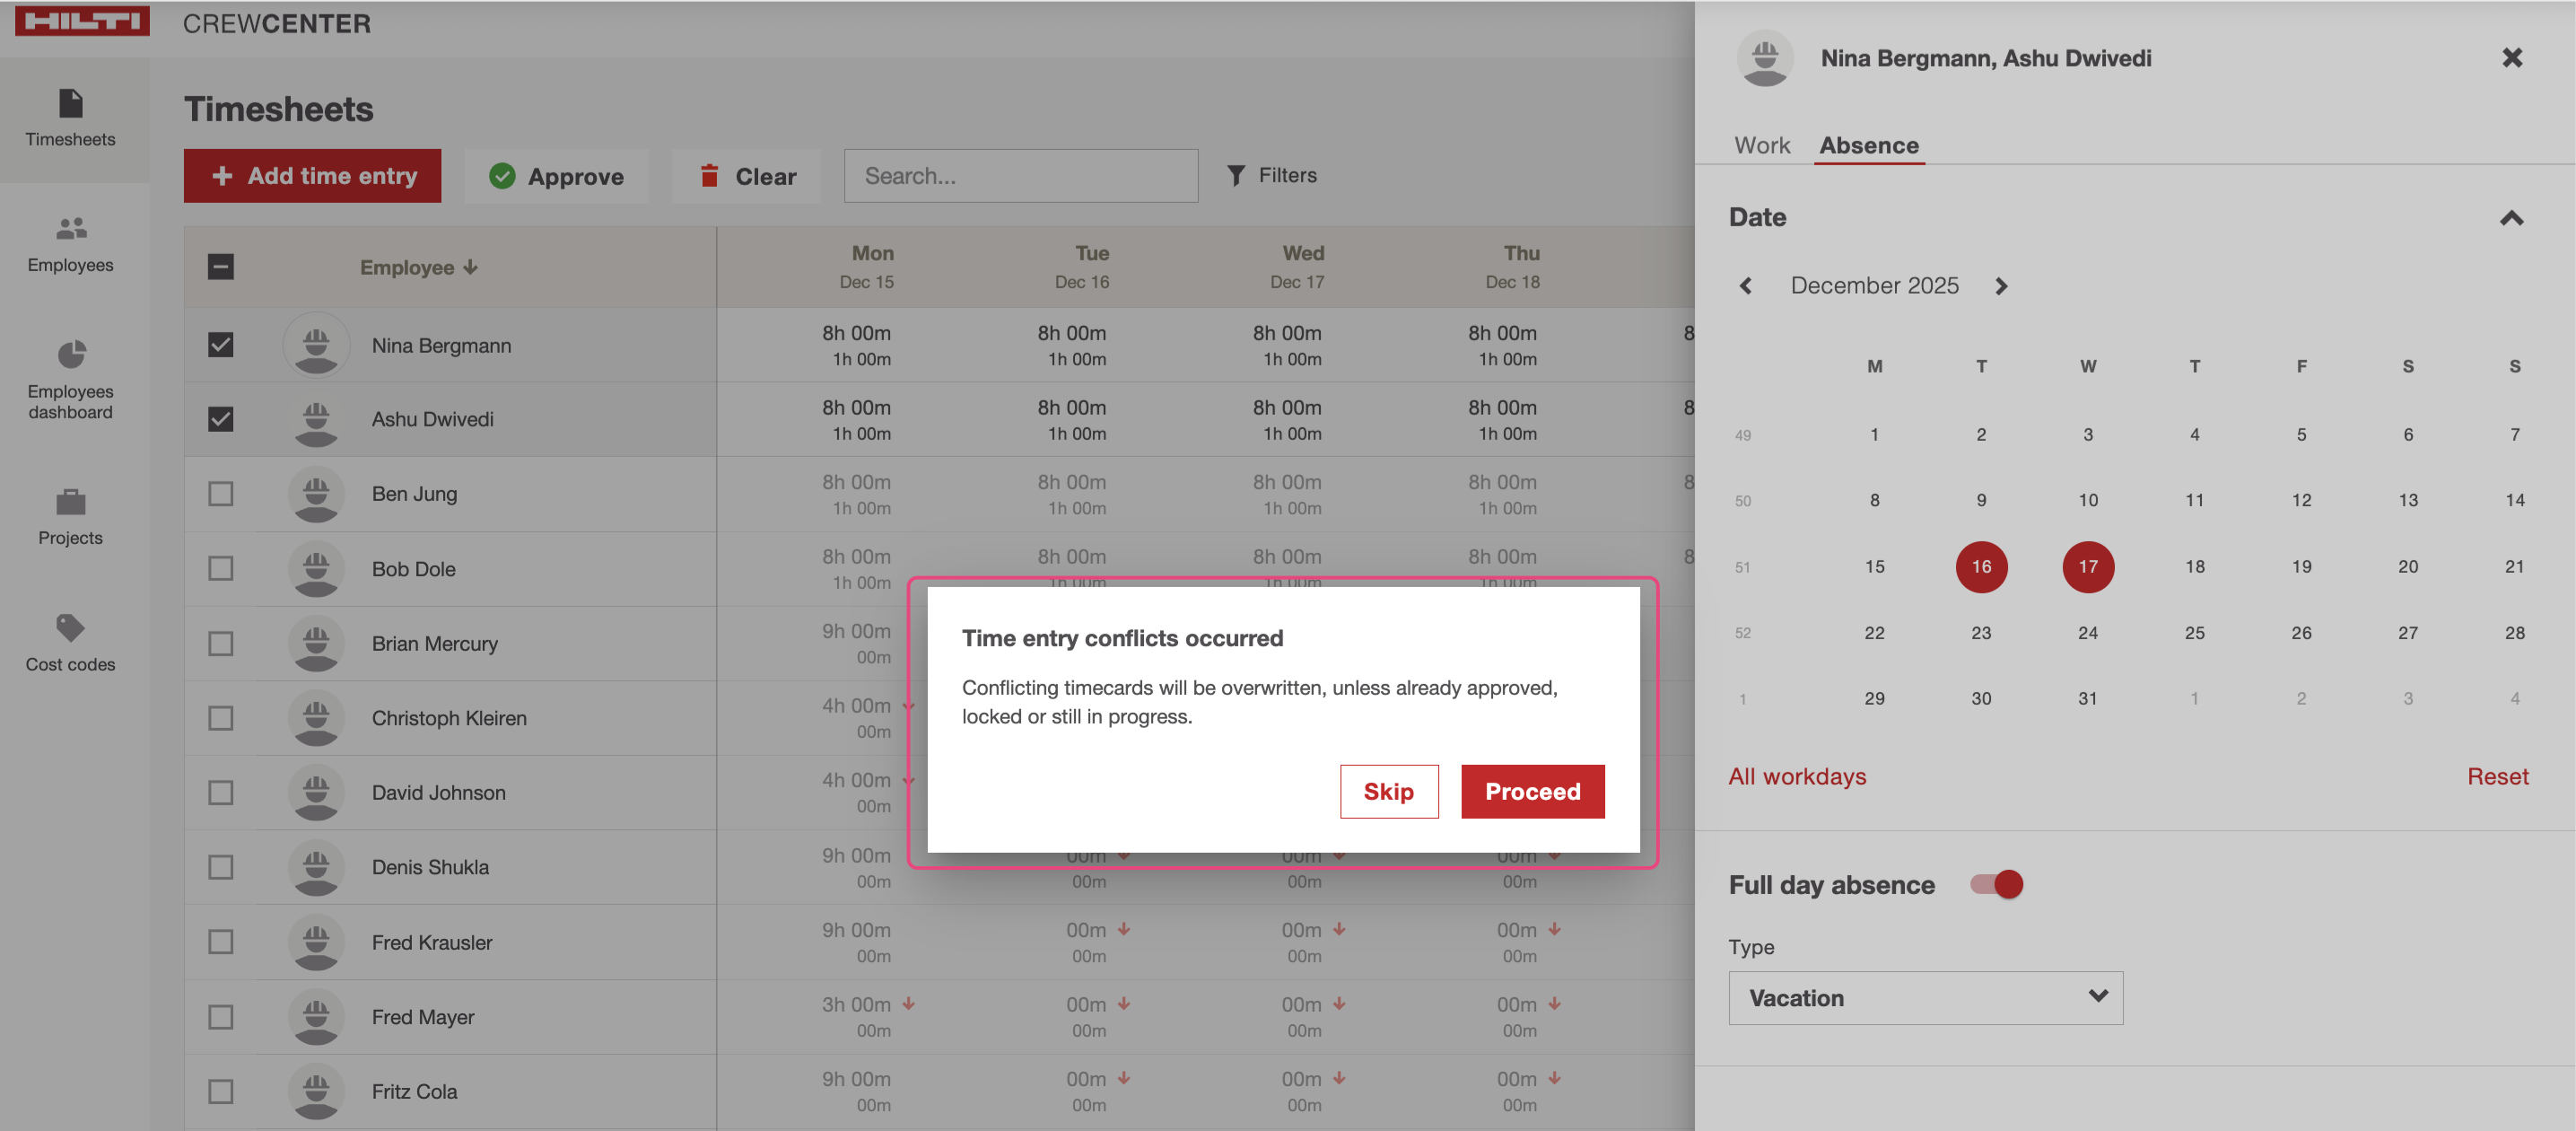Collapse the Date section chevron
This screenshot has height=1131, width=2576.
2511,218
